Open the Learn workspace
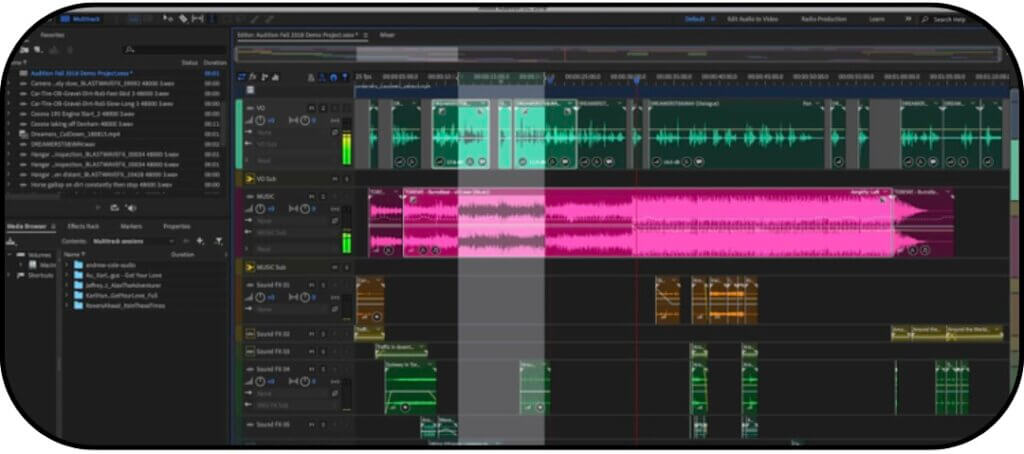The image size is (1024, 454). [x=876, y=19]
